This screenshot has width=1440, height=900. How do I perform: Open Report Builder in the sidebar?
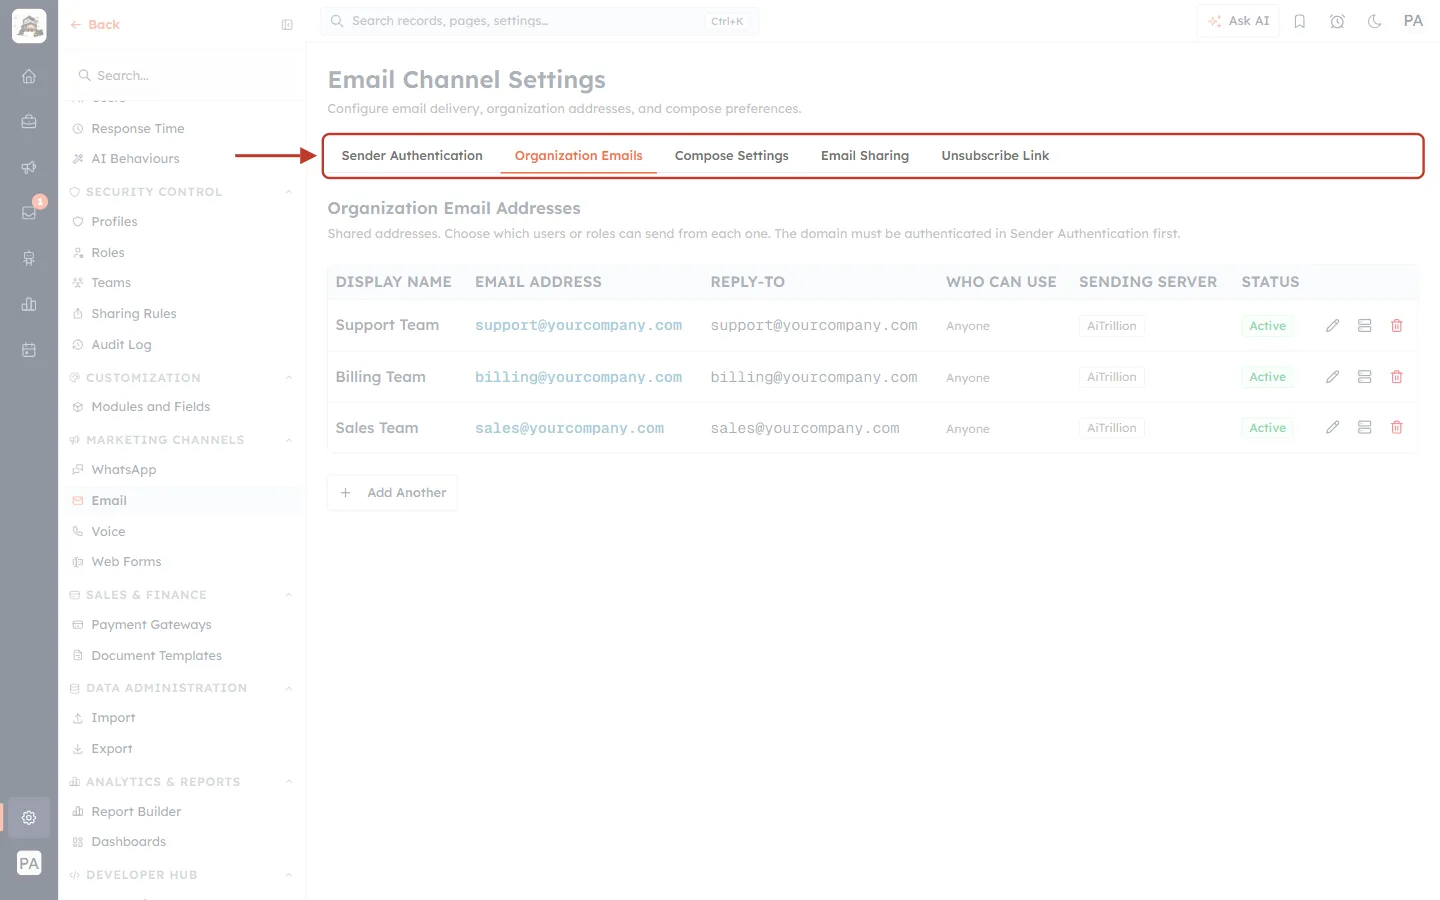click(136, 812)
